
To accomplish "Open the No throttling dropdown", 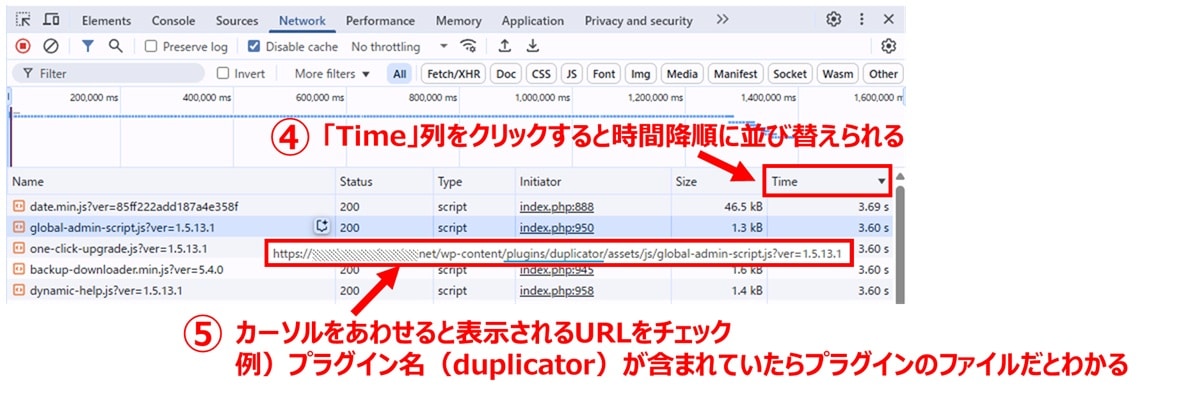I will coord(398,47).
